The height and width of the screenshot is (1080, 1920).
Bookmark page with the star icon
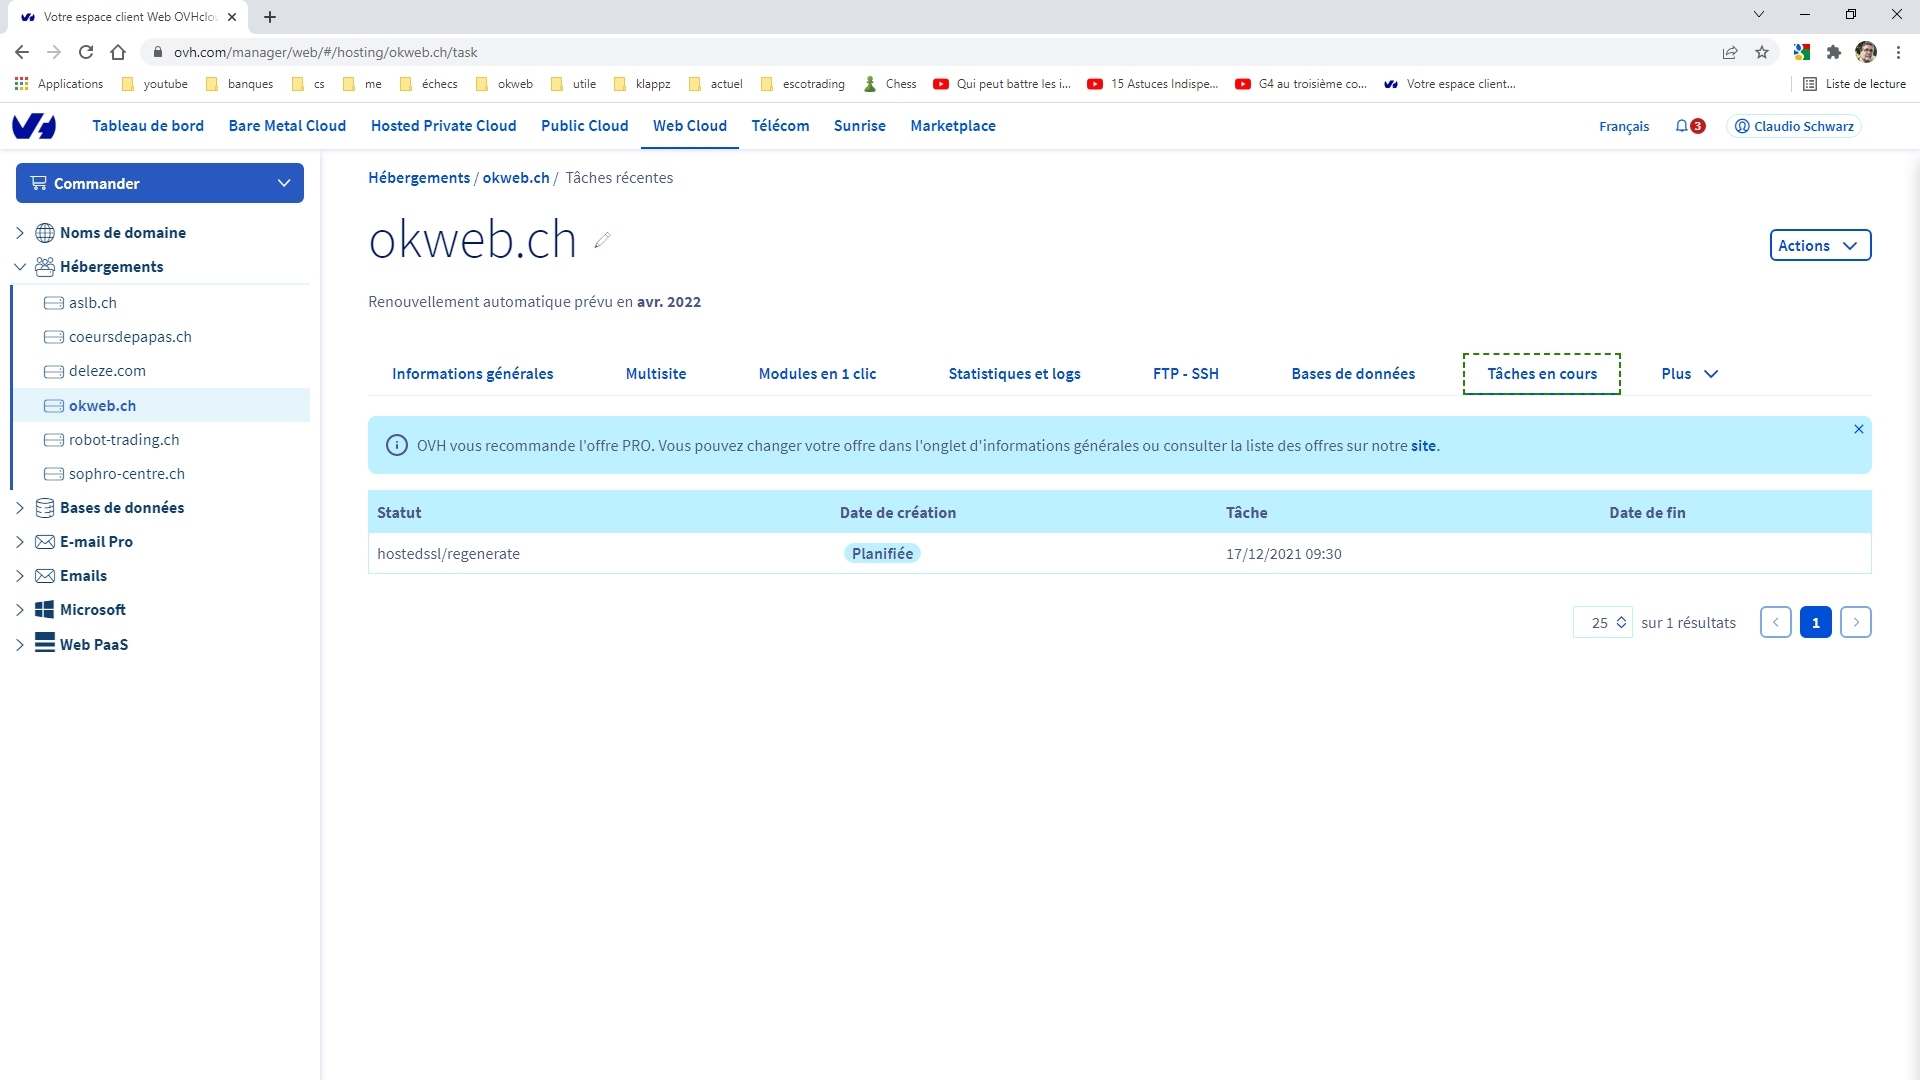click(1762, 52)
